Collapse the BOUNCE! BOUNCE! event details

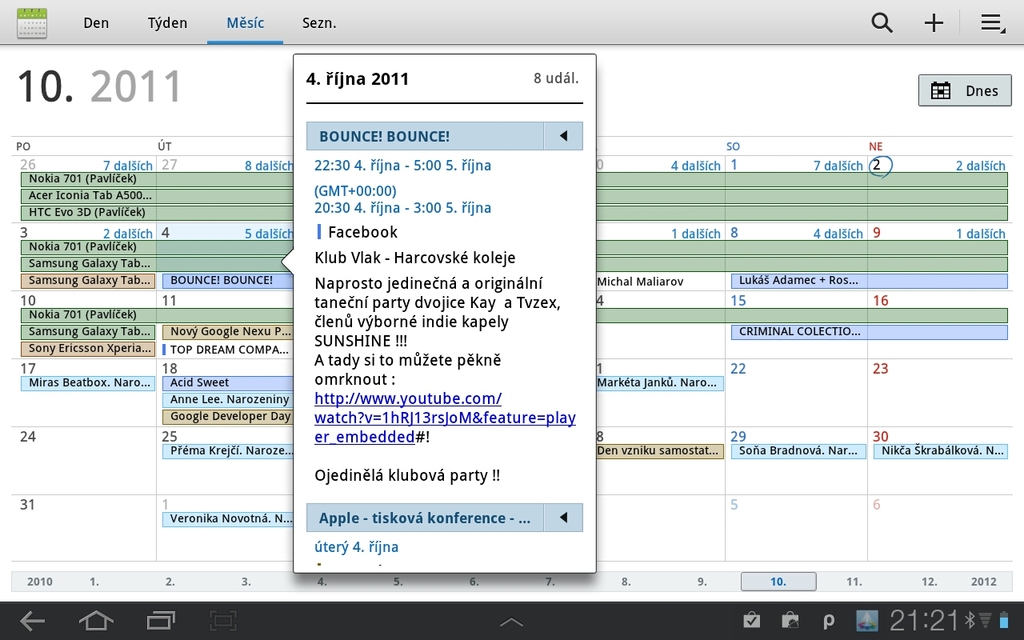[x=563, y=136]
